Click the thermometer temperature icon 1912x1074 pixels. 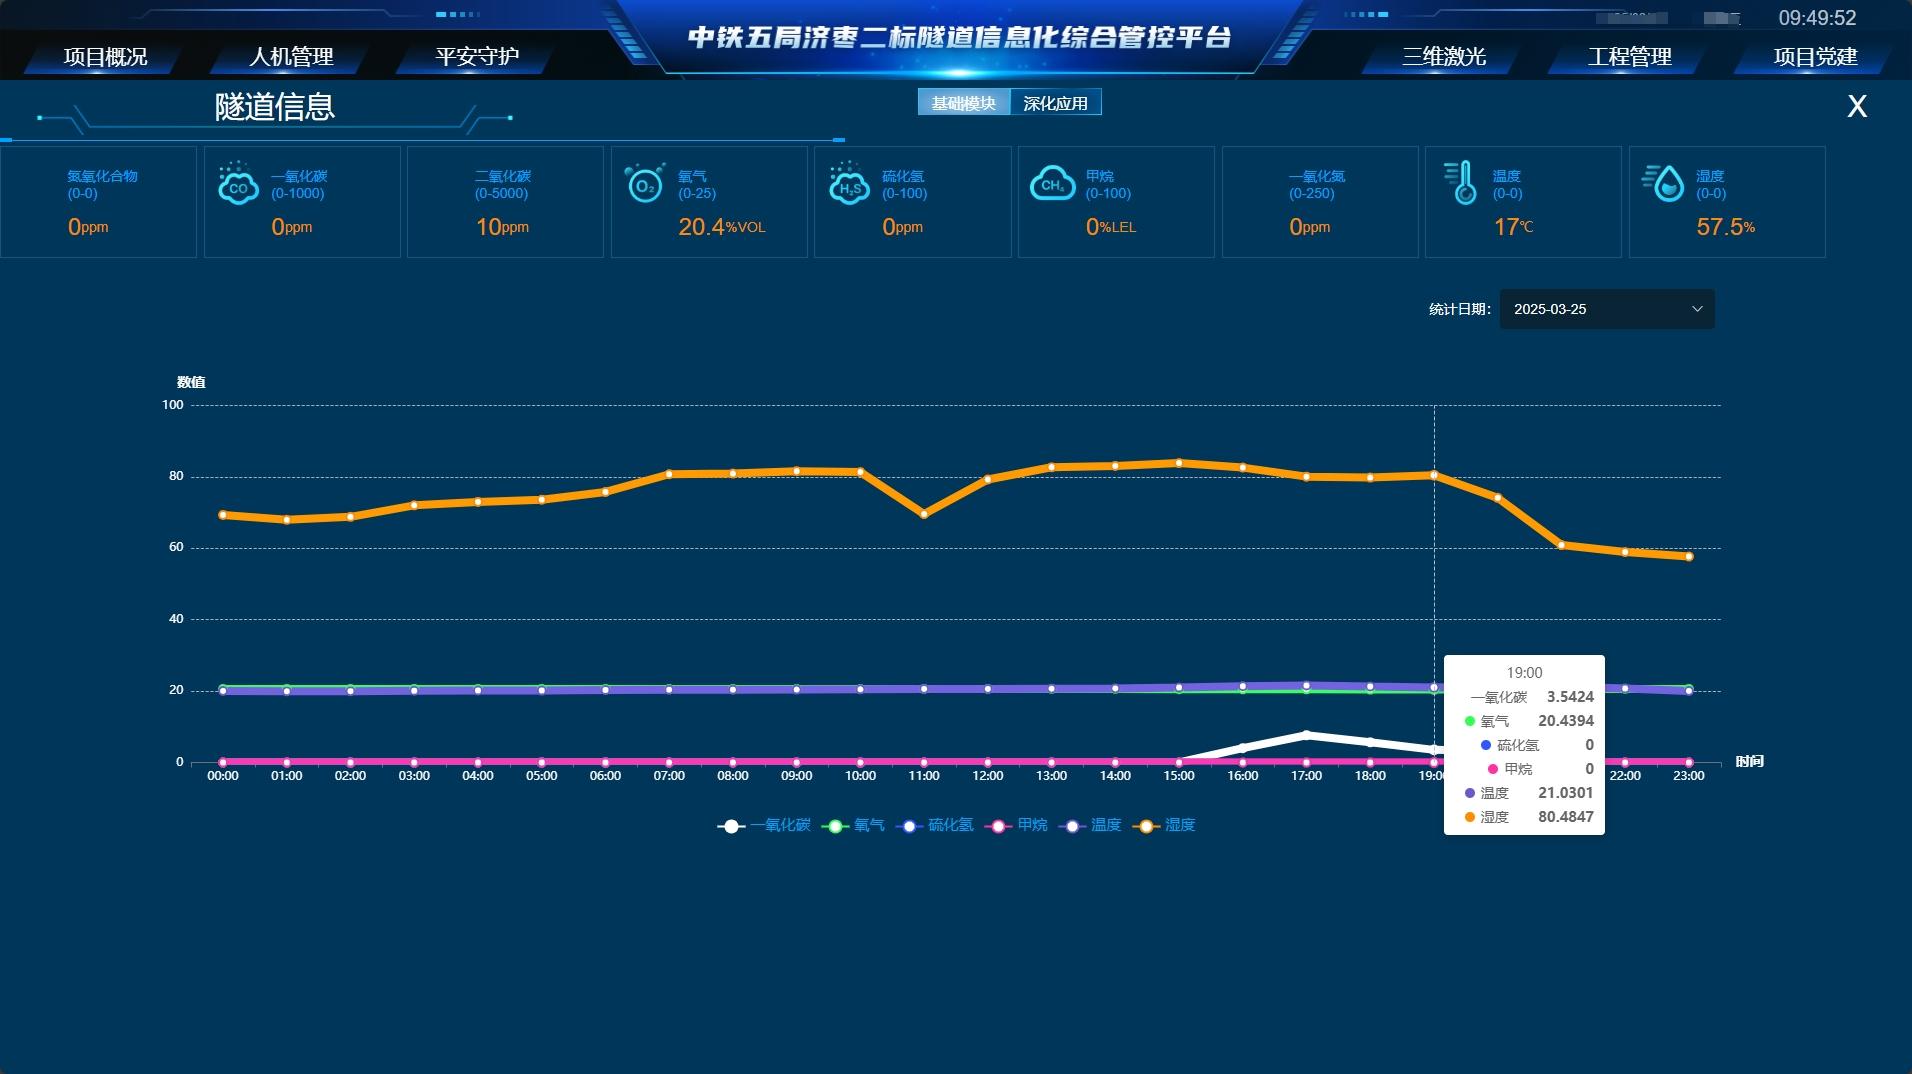pyautogui.click(x=1462, y=184)
